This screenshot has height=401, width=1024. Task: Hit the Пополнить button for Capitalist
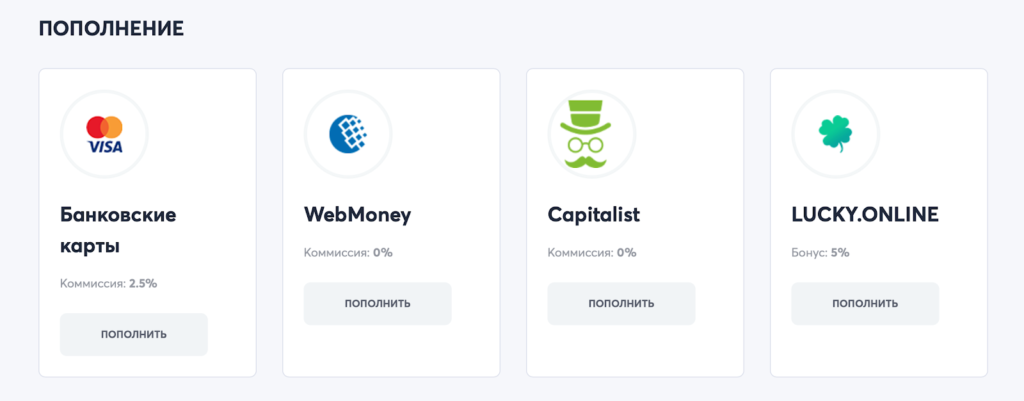point(621,304)
